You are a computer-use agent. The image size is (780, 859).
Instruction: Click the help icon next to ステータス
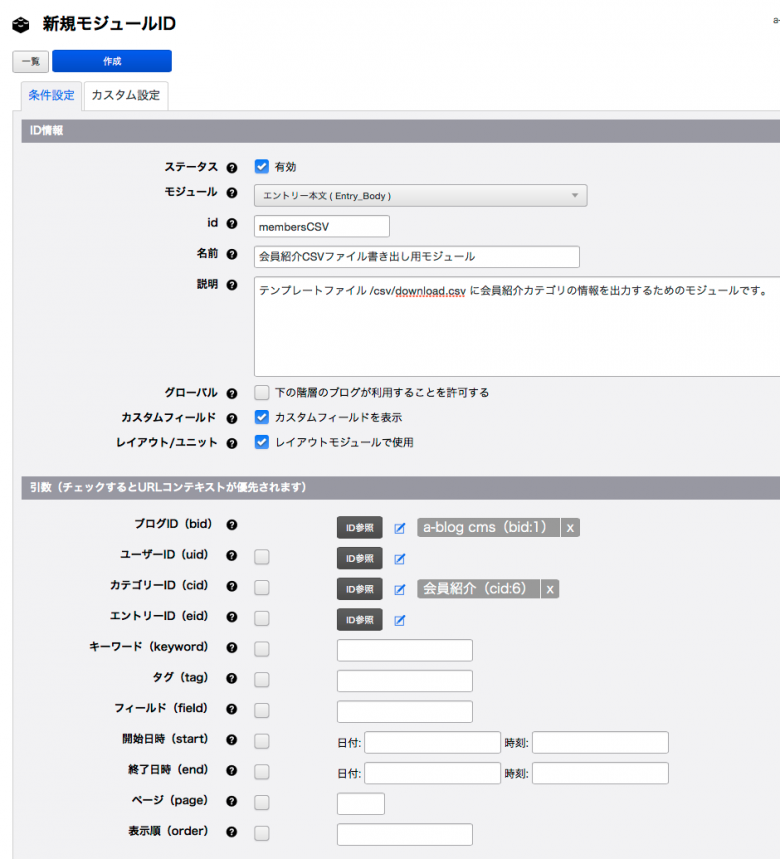(232, 168)
